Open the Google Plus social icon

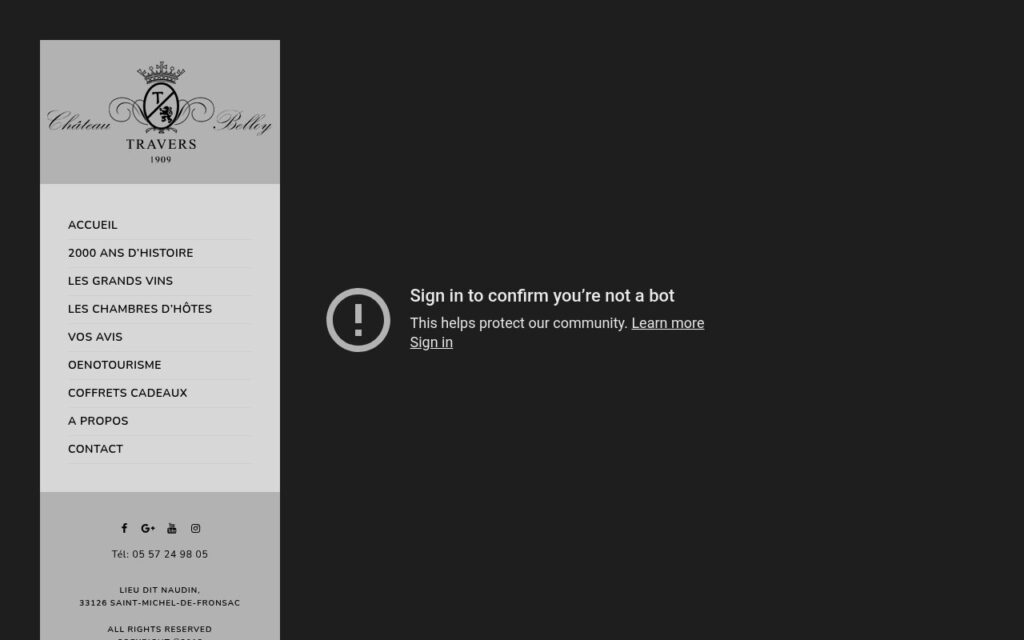click(148, 528)
